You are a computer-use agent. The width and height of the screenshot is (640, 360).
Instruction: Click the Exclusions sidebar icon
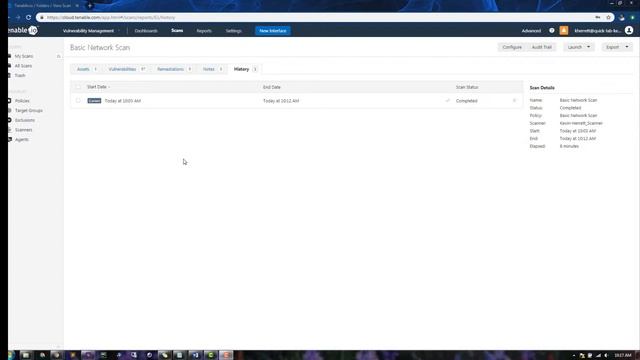9,120
